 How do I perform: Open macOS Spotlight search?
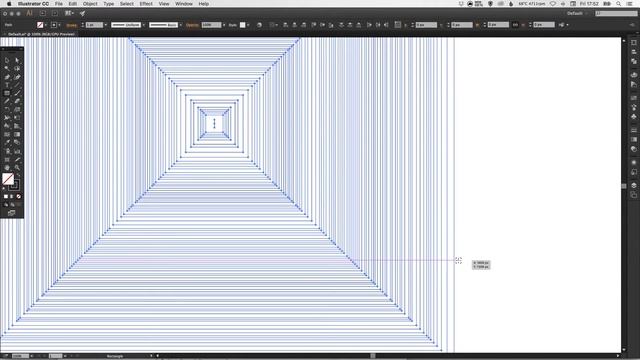click(619, 4)
